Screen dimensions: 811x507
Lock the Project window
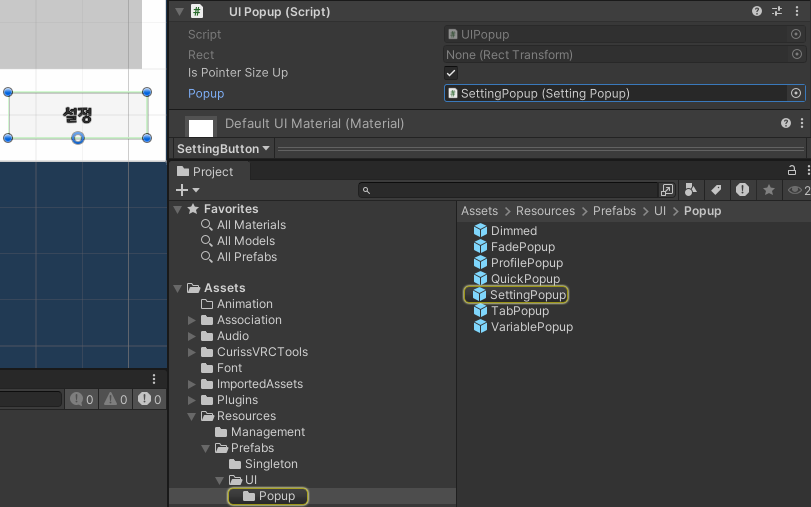point(791,170)
